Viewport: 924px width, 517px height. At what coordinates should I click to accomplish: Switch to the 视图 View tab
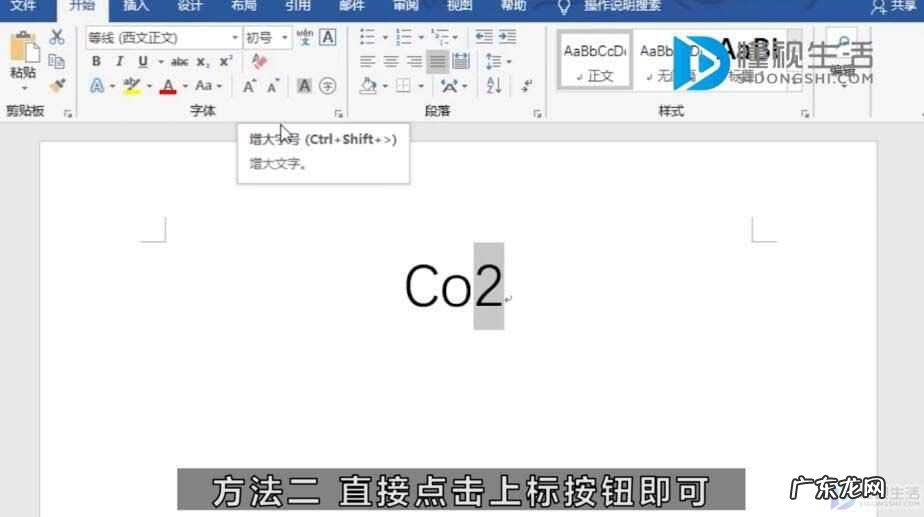click(460, 6)
